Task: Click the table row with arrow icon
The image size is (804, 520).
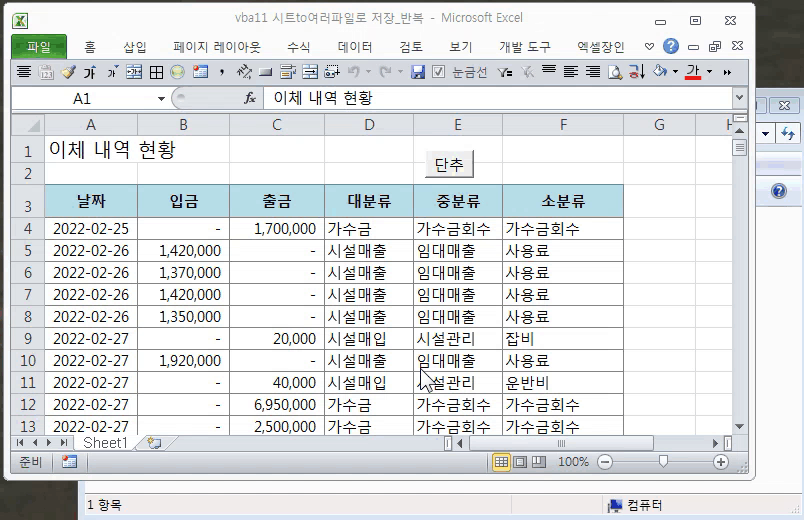Action: coord(310,72)
